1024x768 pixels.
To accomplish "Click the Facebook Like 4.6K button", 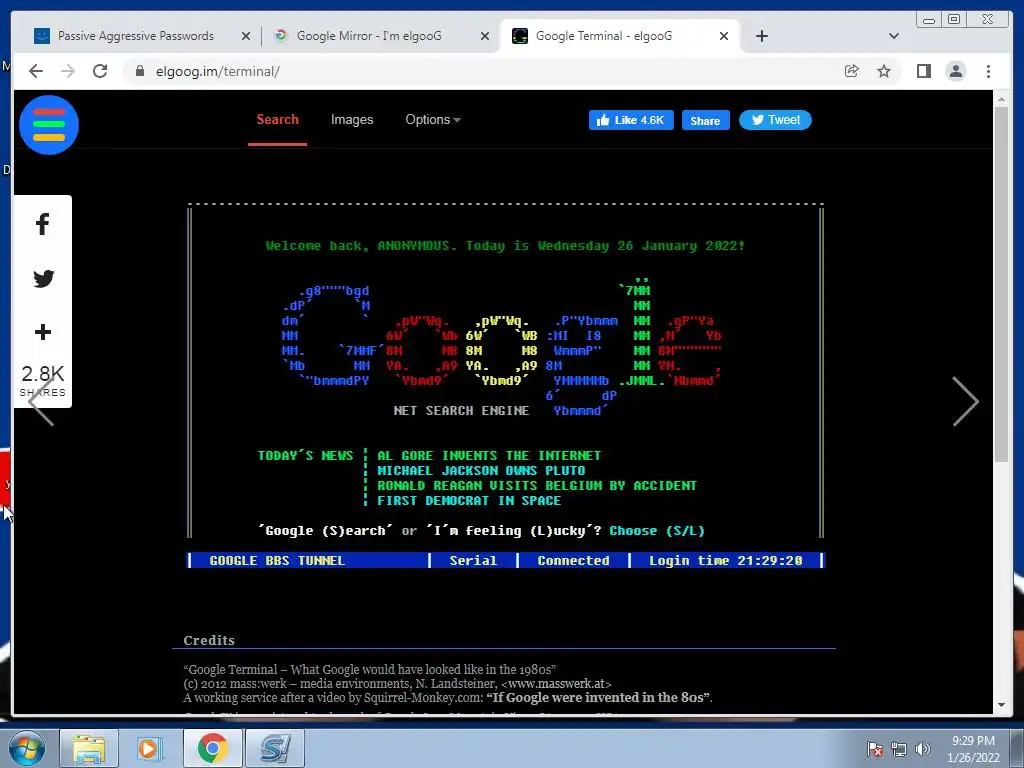I will point(631,120).
